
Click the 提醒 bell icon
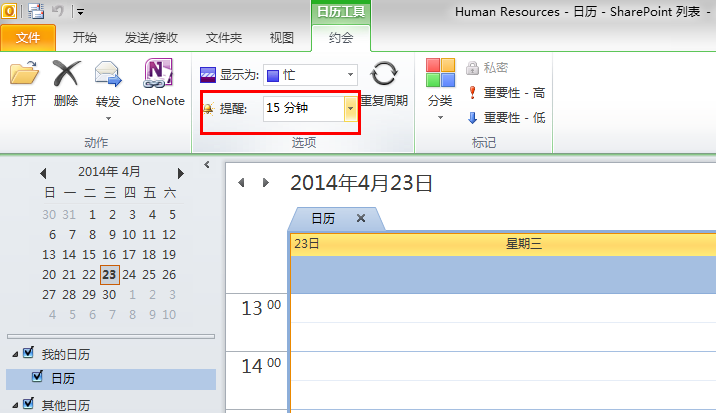coord(208,109)
